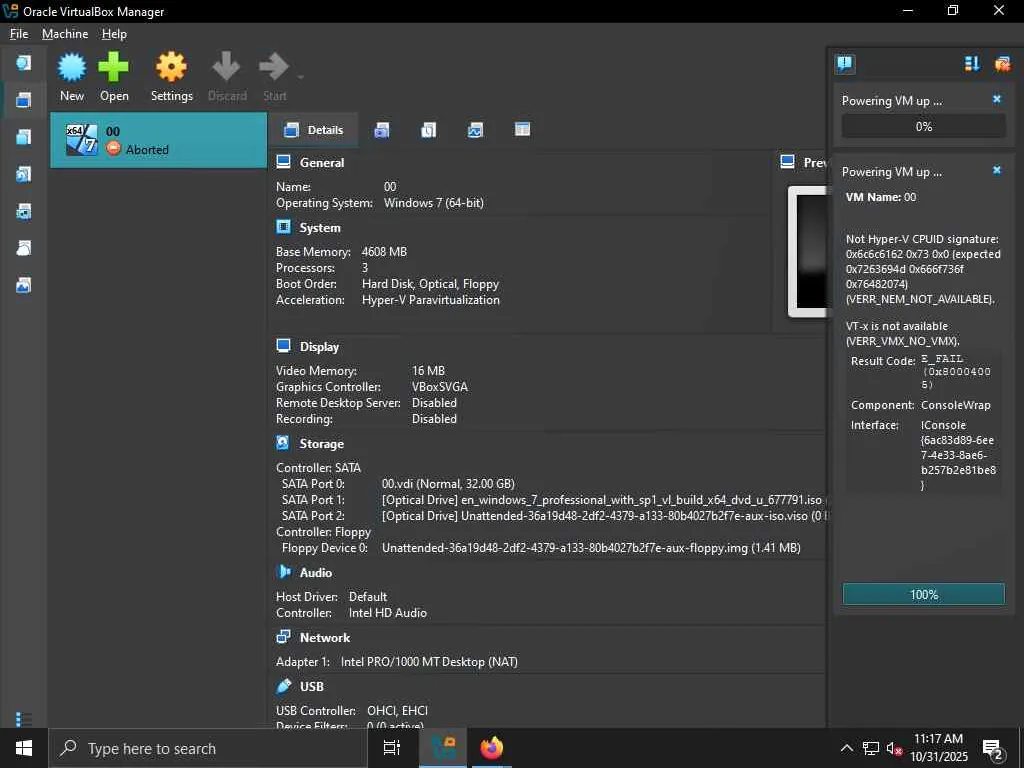Screen dimensions: 1024x768
Task: Click the '4608 MB' base memory value
Action: click(x=384, y=251)
